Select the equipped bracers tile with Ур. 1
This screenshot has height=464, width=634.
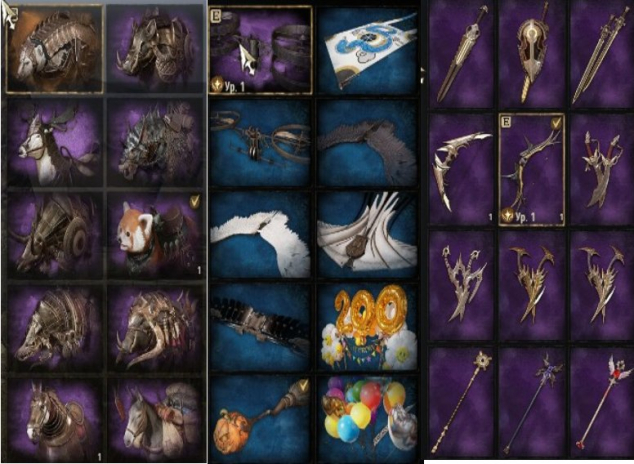click(x=261, y=50)
